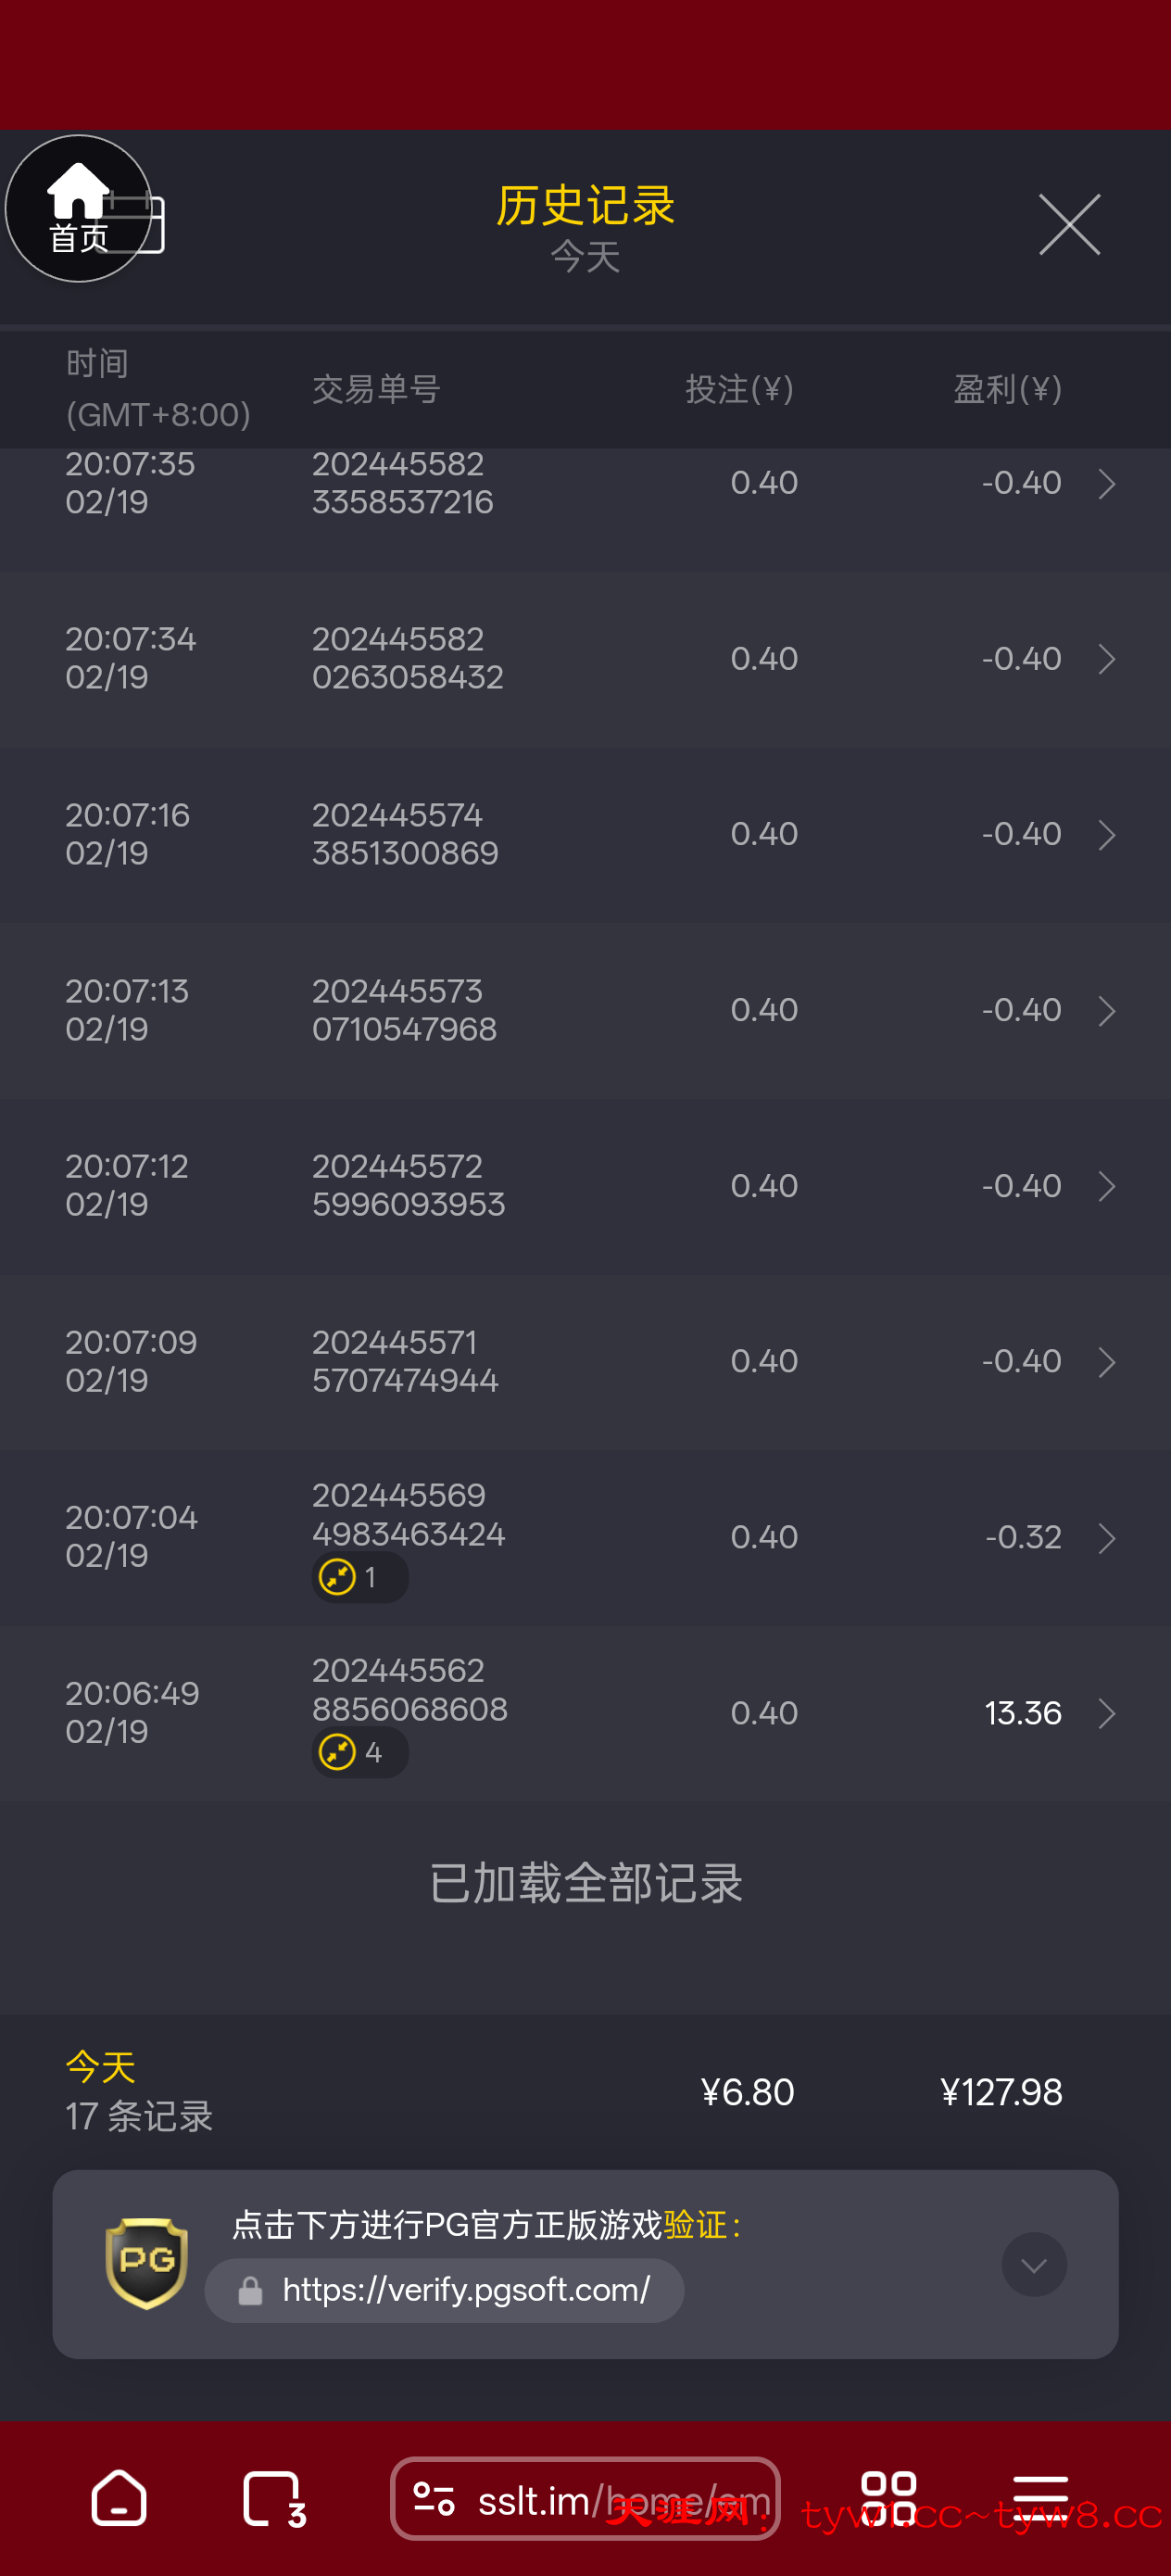Close the 历史记录 history panel
The width and height of the screenshot is (1171, 2576).
click(x=1068, y=225)
